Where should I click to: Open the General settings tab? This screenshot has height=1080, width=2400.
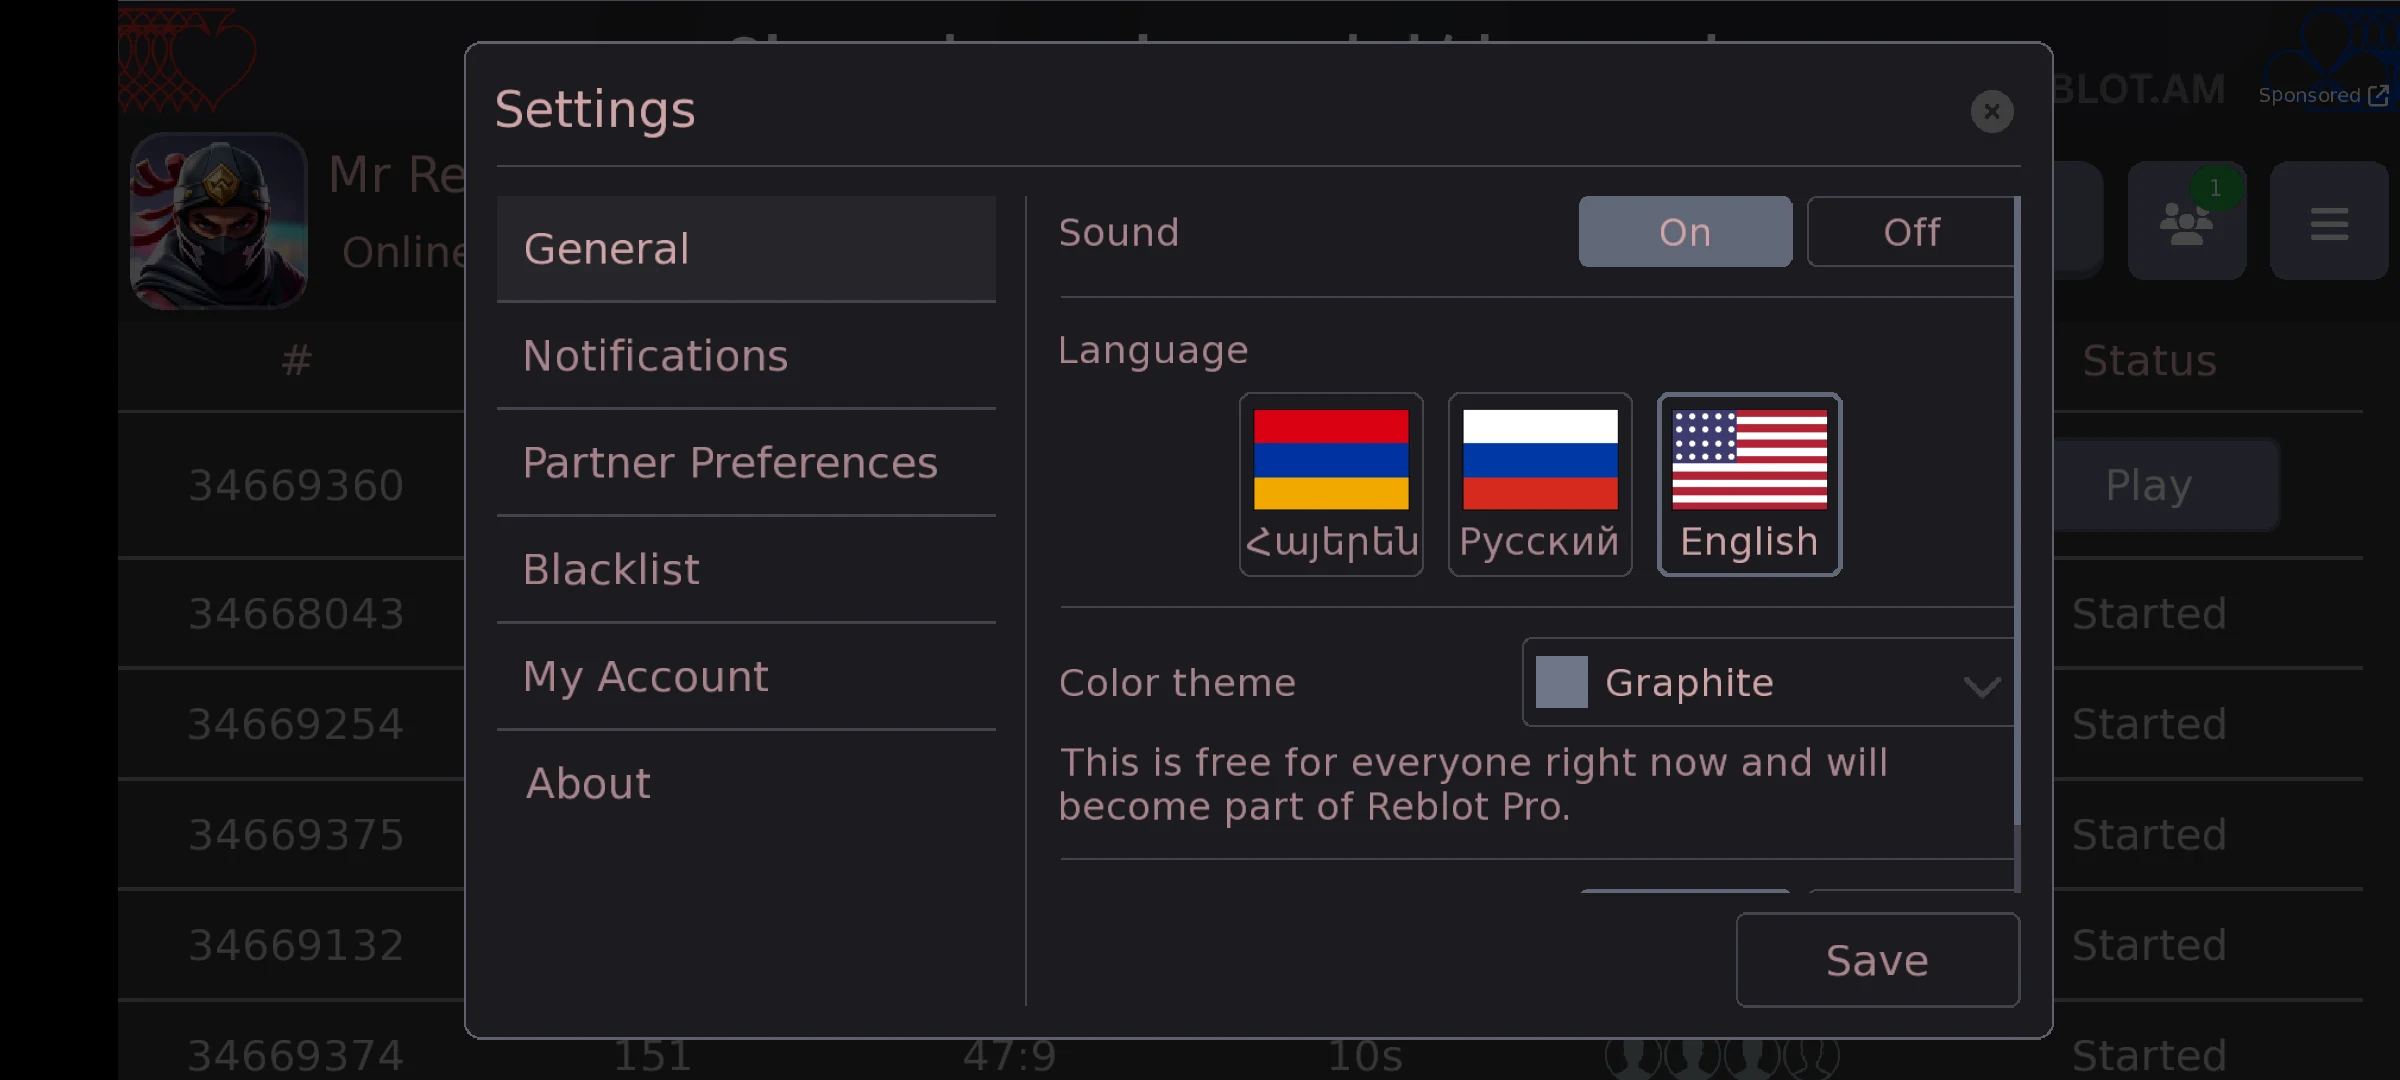(746, 249)
